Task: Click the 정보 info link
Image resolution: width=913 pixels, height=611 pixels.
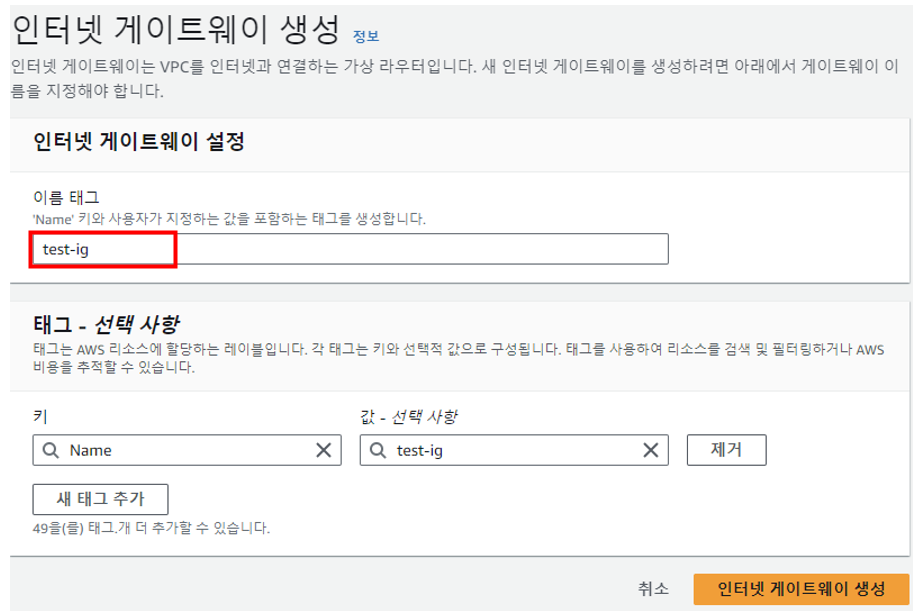Action: pyautogui.click(x=366, y=37)
